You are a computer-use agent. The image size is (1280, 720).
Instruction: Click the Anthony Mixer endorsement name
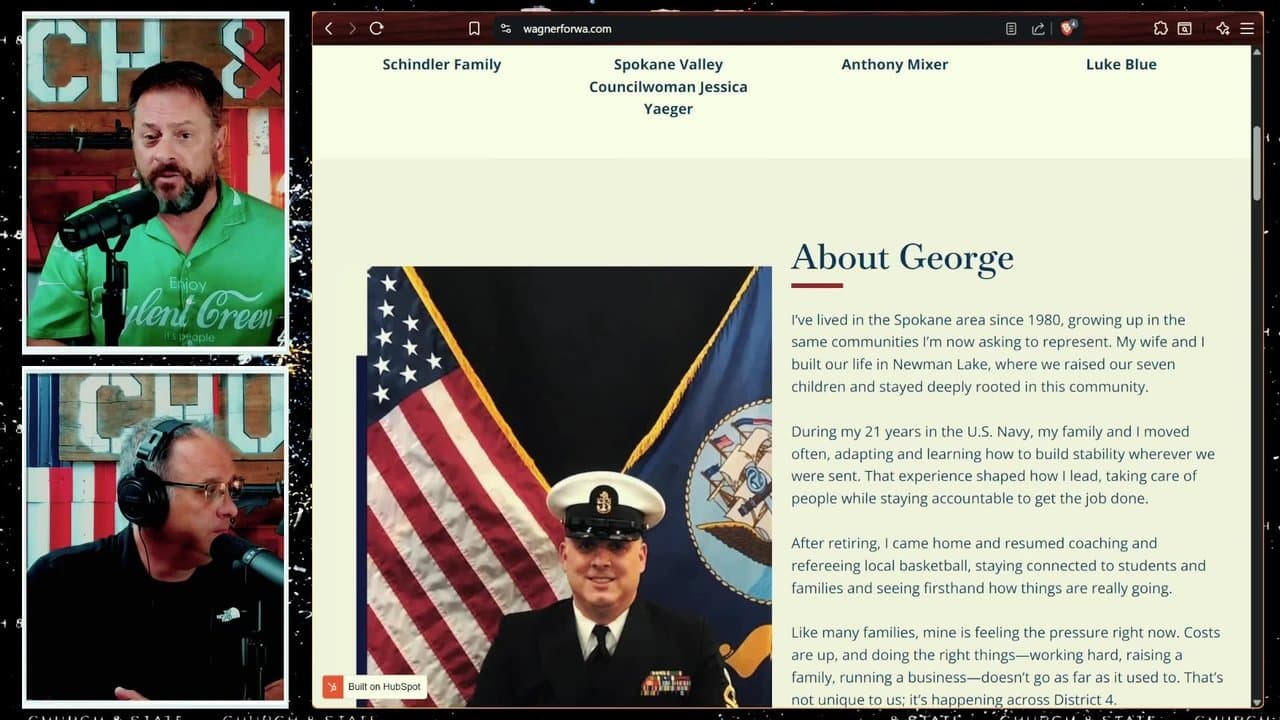(895, 64)
